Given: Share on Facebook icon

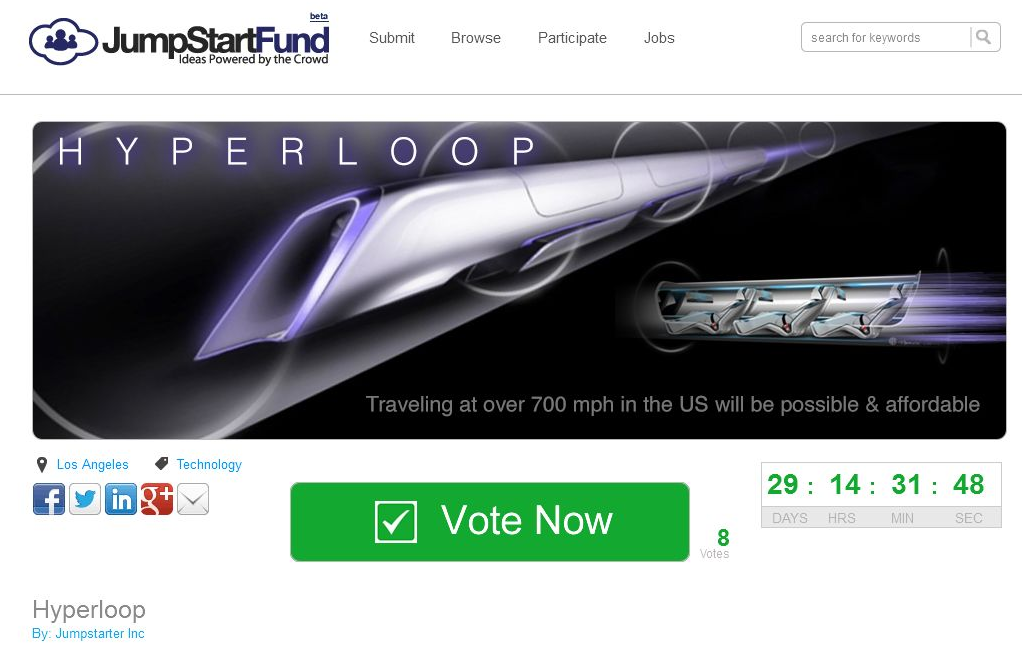Looking at the screenshot, I should point(49,499).
